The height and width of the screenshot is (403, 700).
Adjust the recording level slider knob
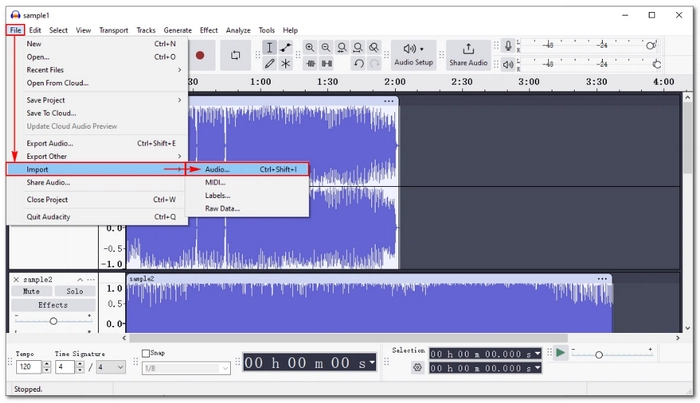pos(651,46)
